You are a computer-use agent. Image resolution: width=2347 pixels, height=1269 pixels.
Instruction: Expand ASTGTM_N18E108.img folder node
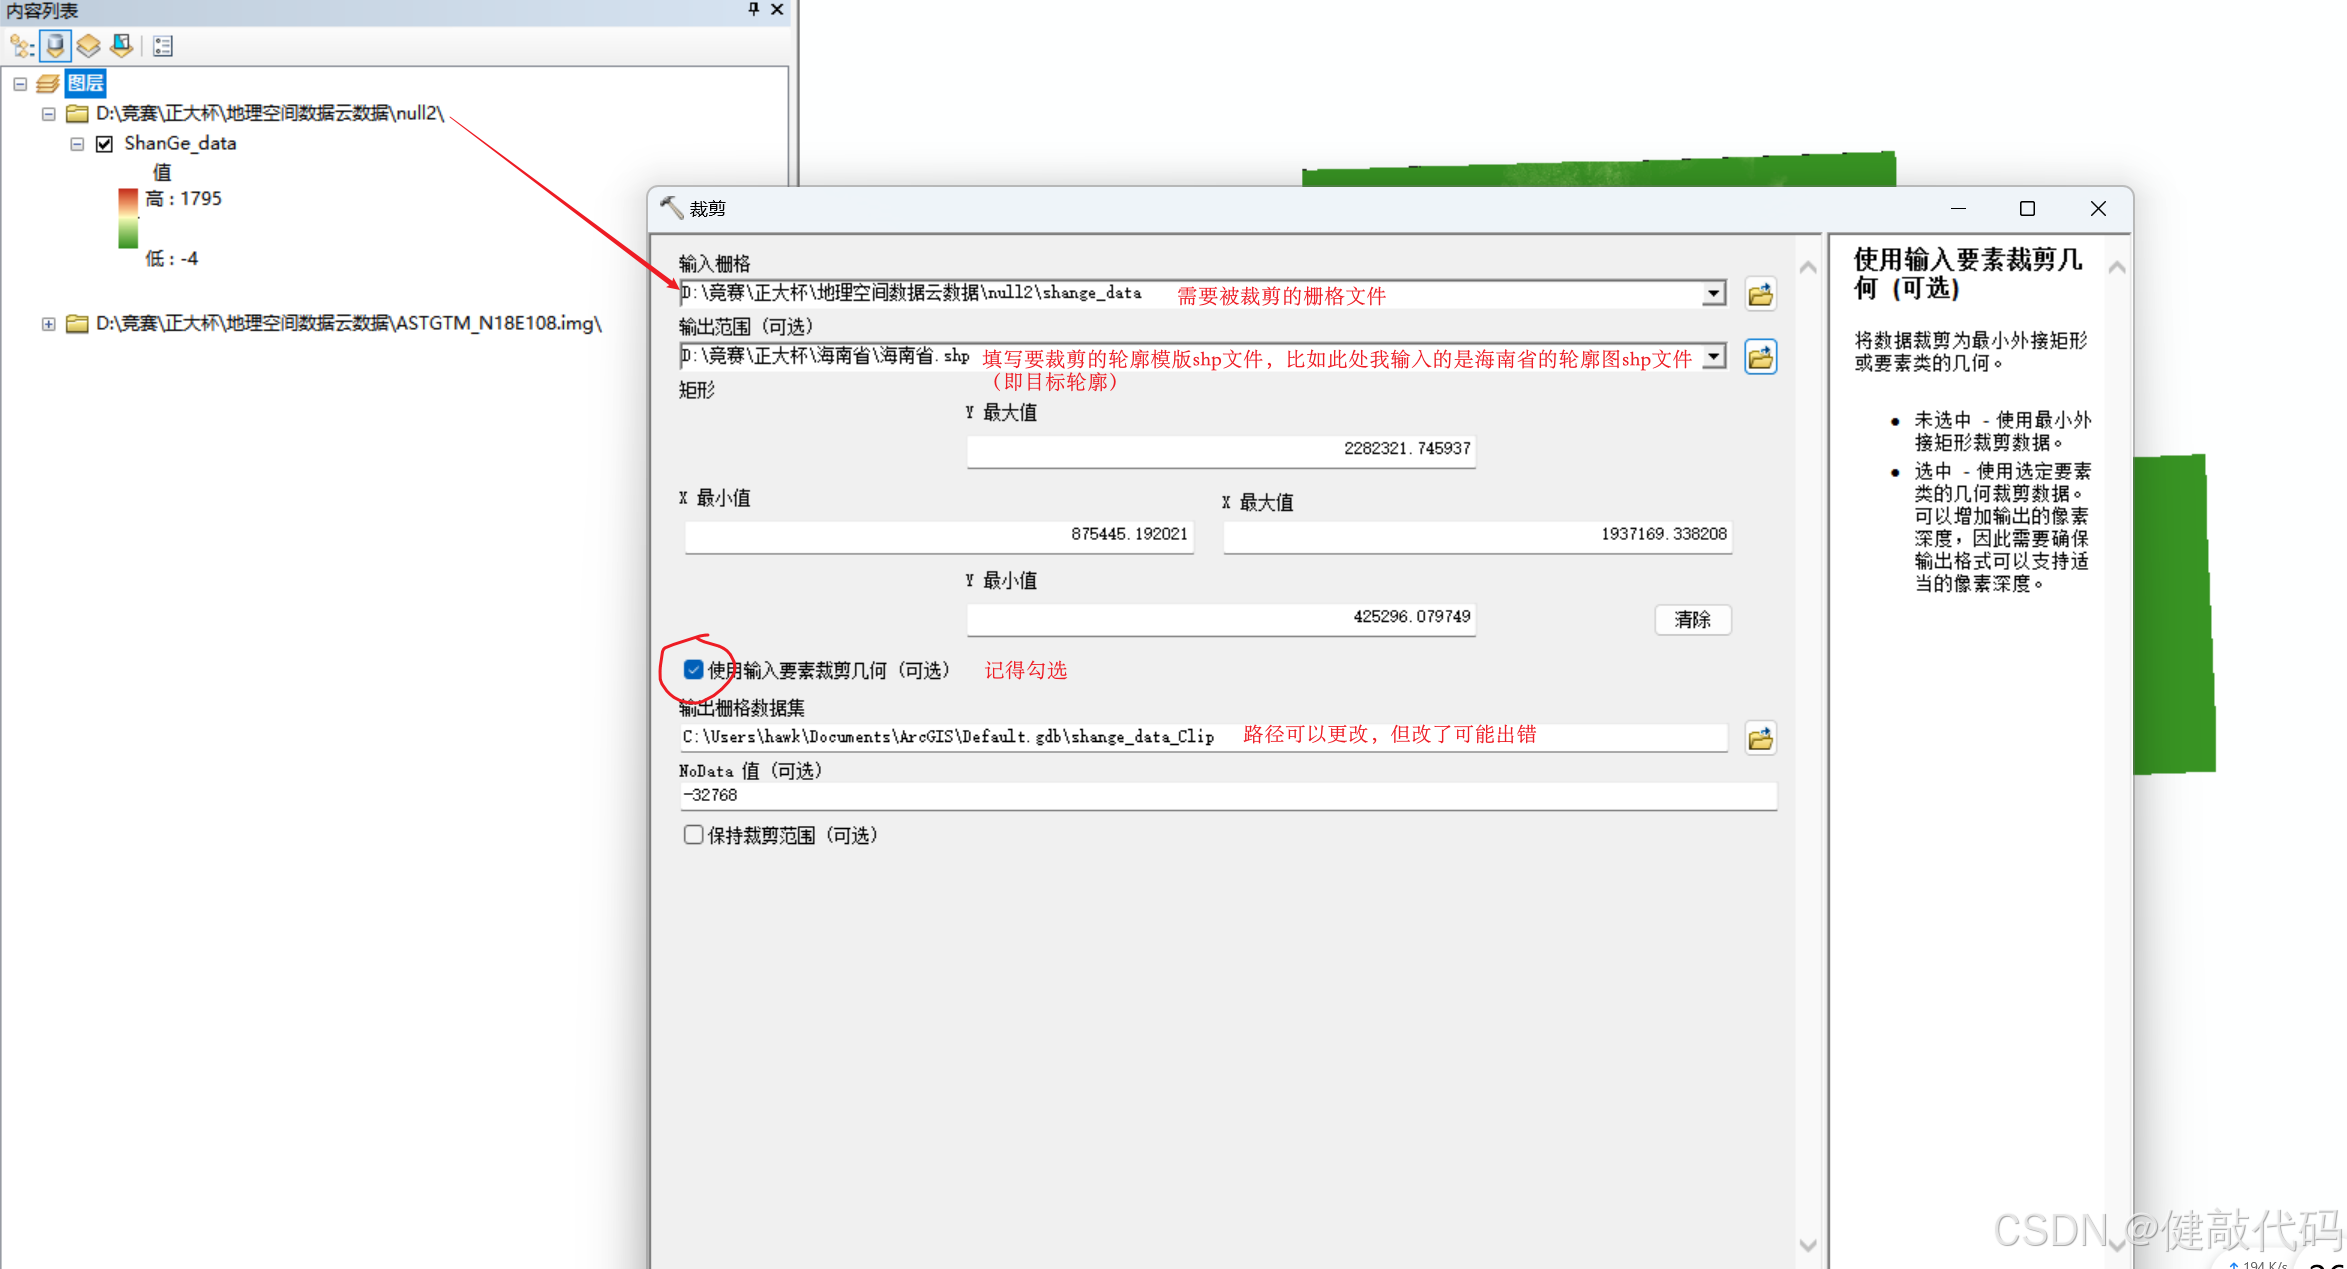(48, 324)
